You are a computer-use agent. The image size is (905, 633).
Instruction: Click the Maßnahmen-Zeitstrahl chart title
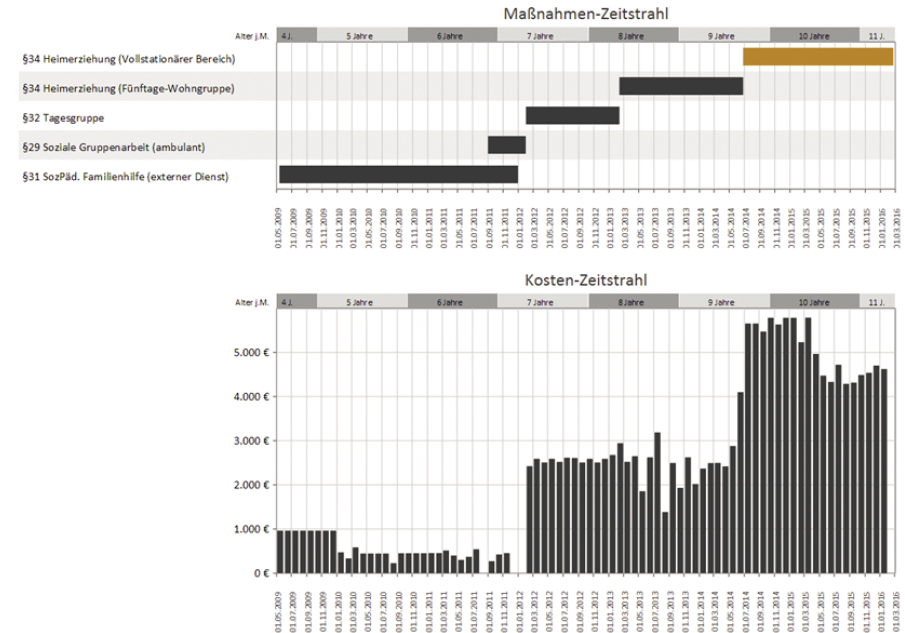[585, 13]
